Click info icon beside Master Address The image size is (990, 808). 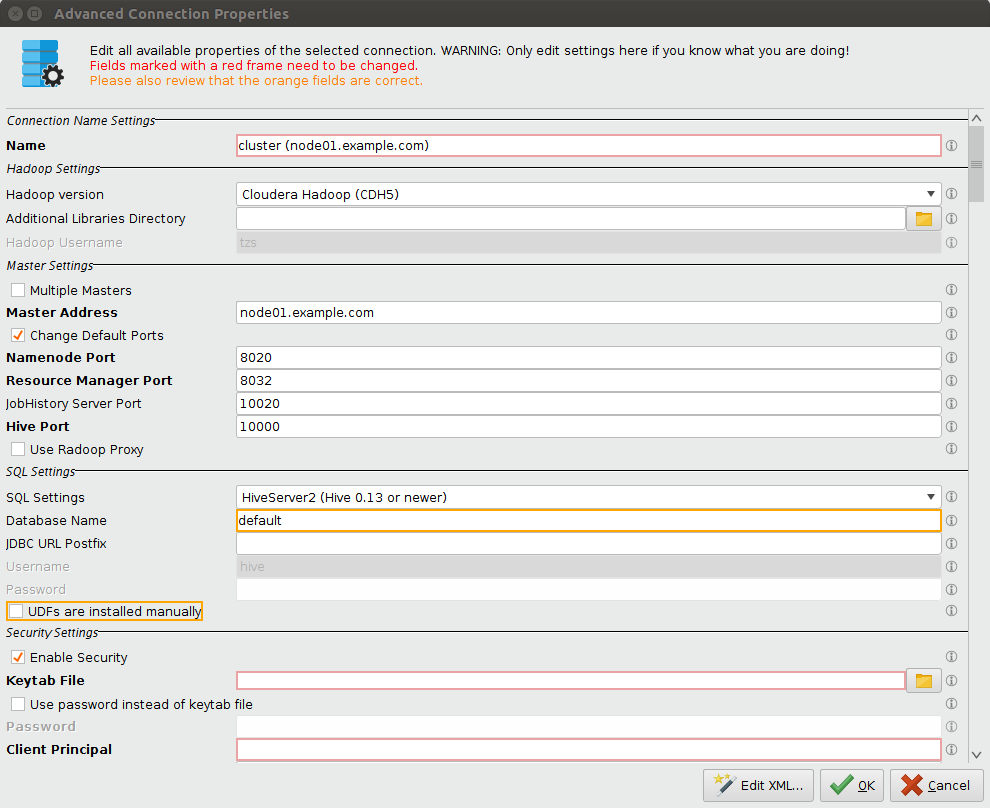click(951, 313)
